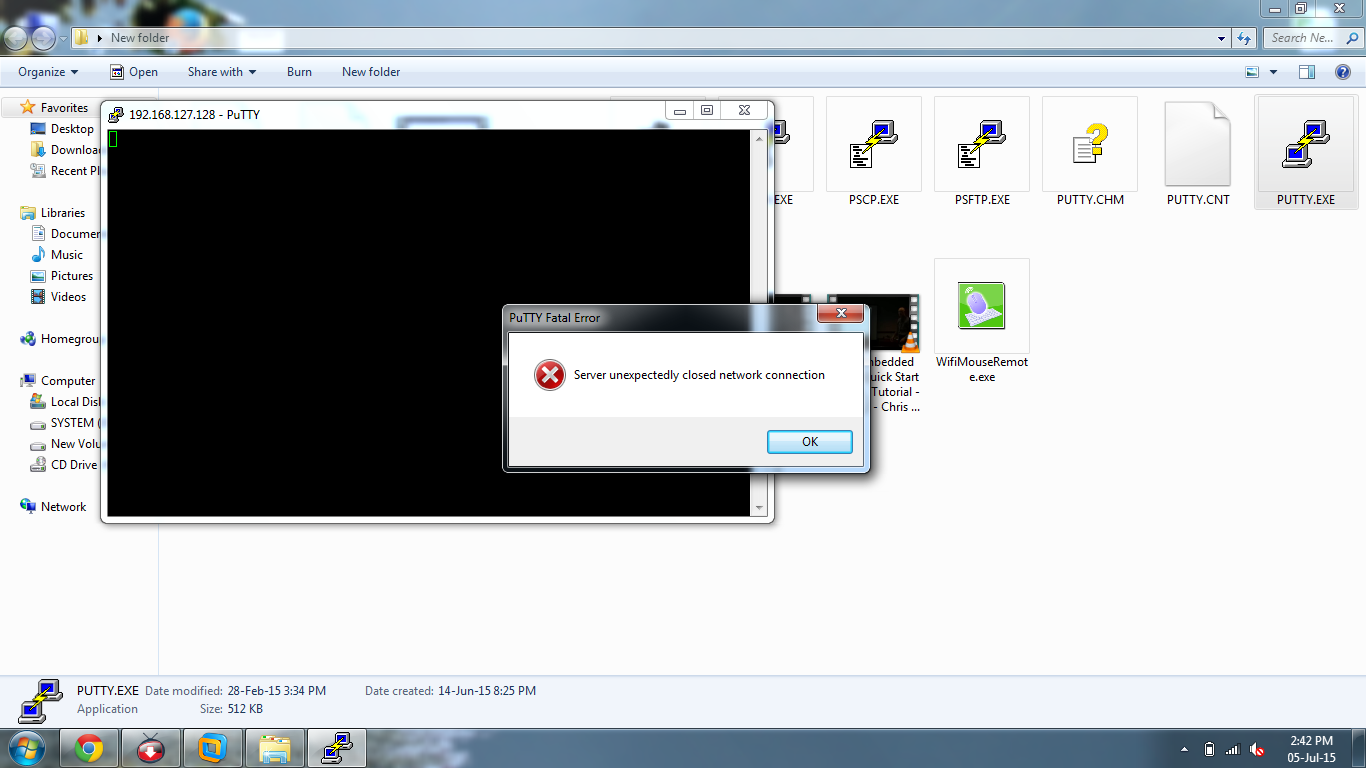Open the Organize dropdown menu

[48, 72]
